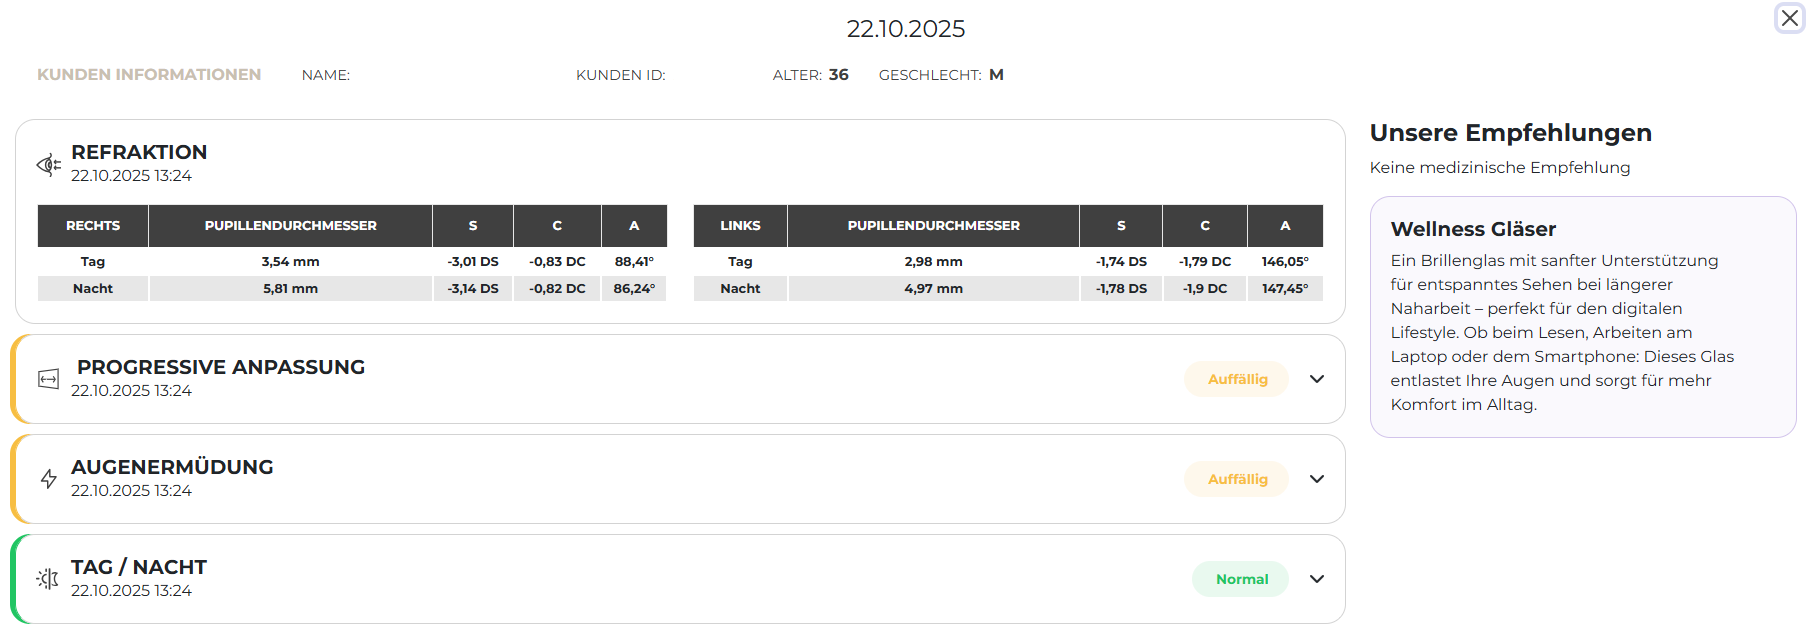Click the Auffällig badge for Progressive Anpassung
The width and height of the screenshot is (1813, 637).
(x=1237, y=379)
